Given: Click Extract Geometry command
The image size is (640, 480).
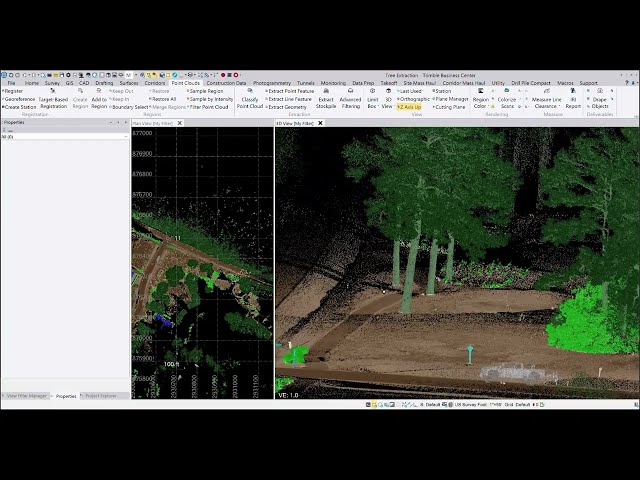Looking at the screenshot, I should [286, 107].
